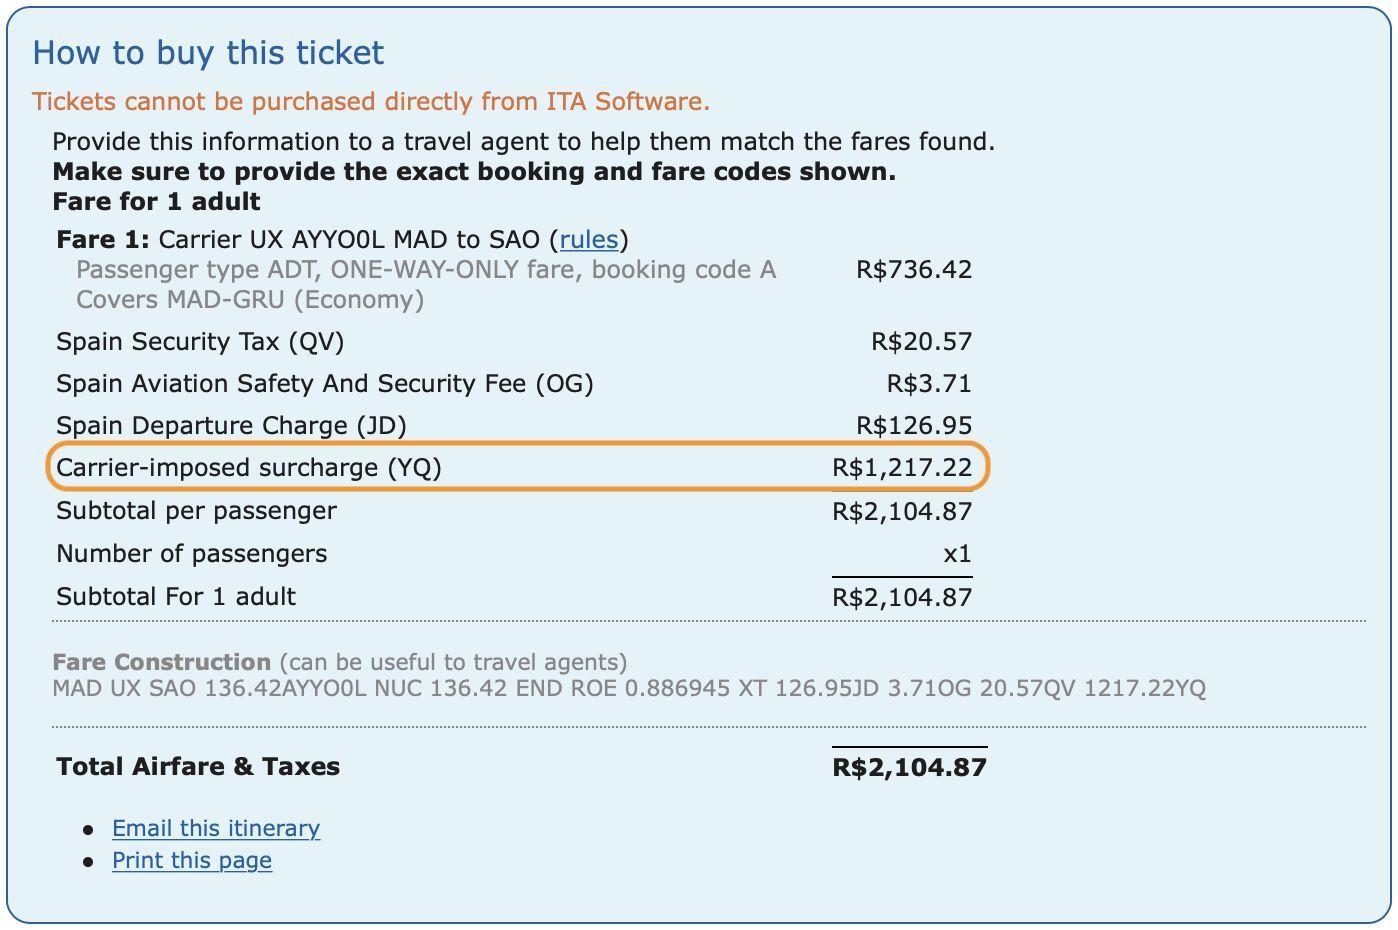The width and height of the screenshot is (1398, 930).
Task: Select the How to buy this ticket heading
Action: (x=208, y=53)
